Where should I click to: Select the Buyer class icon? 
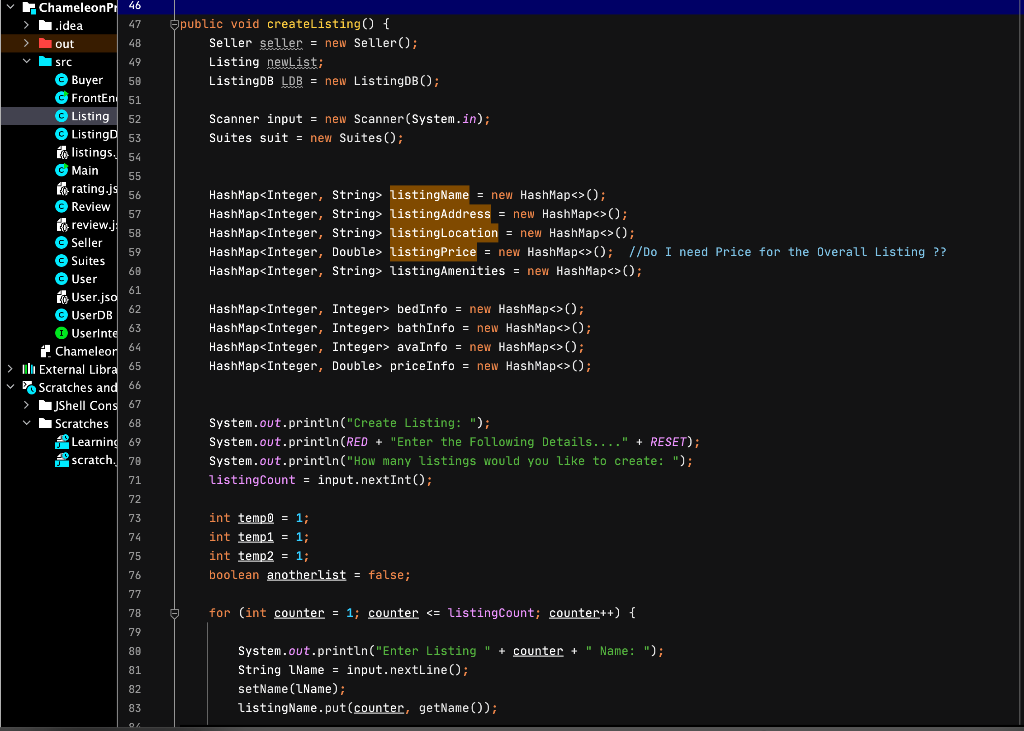click(63, 79)
